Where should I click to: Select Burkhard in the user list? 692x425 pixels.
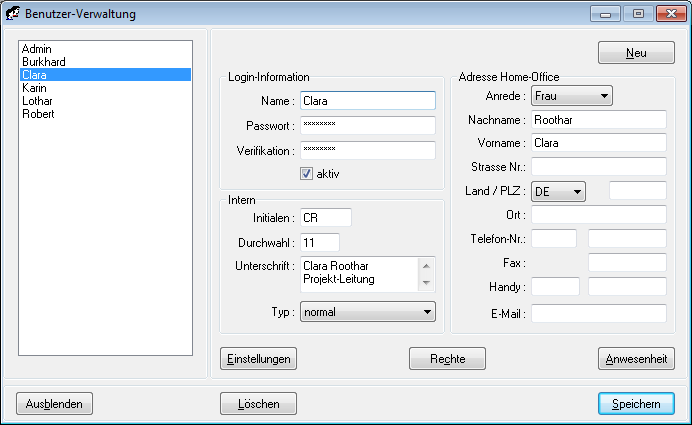[x=44, y=62]
